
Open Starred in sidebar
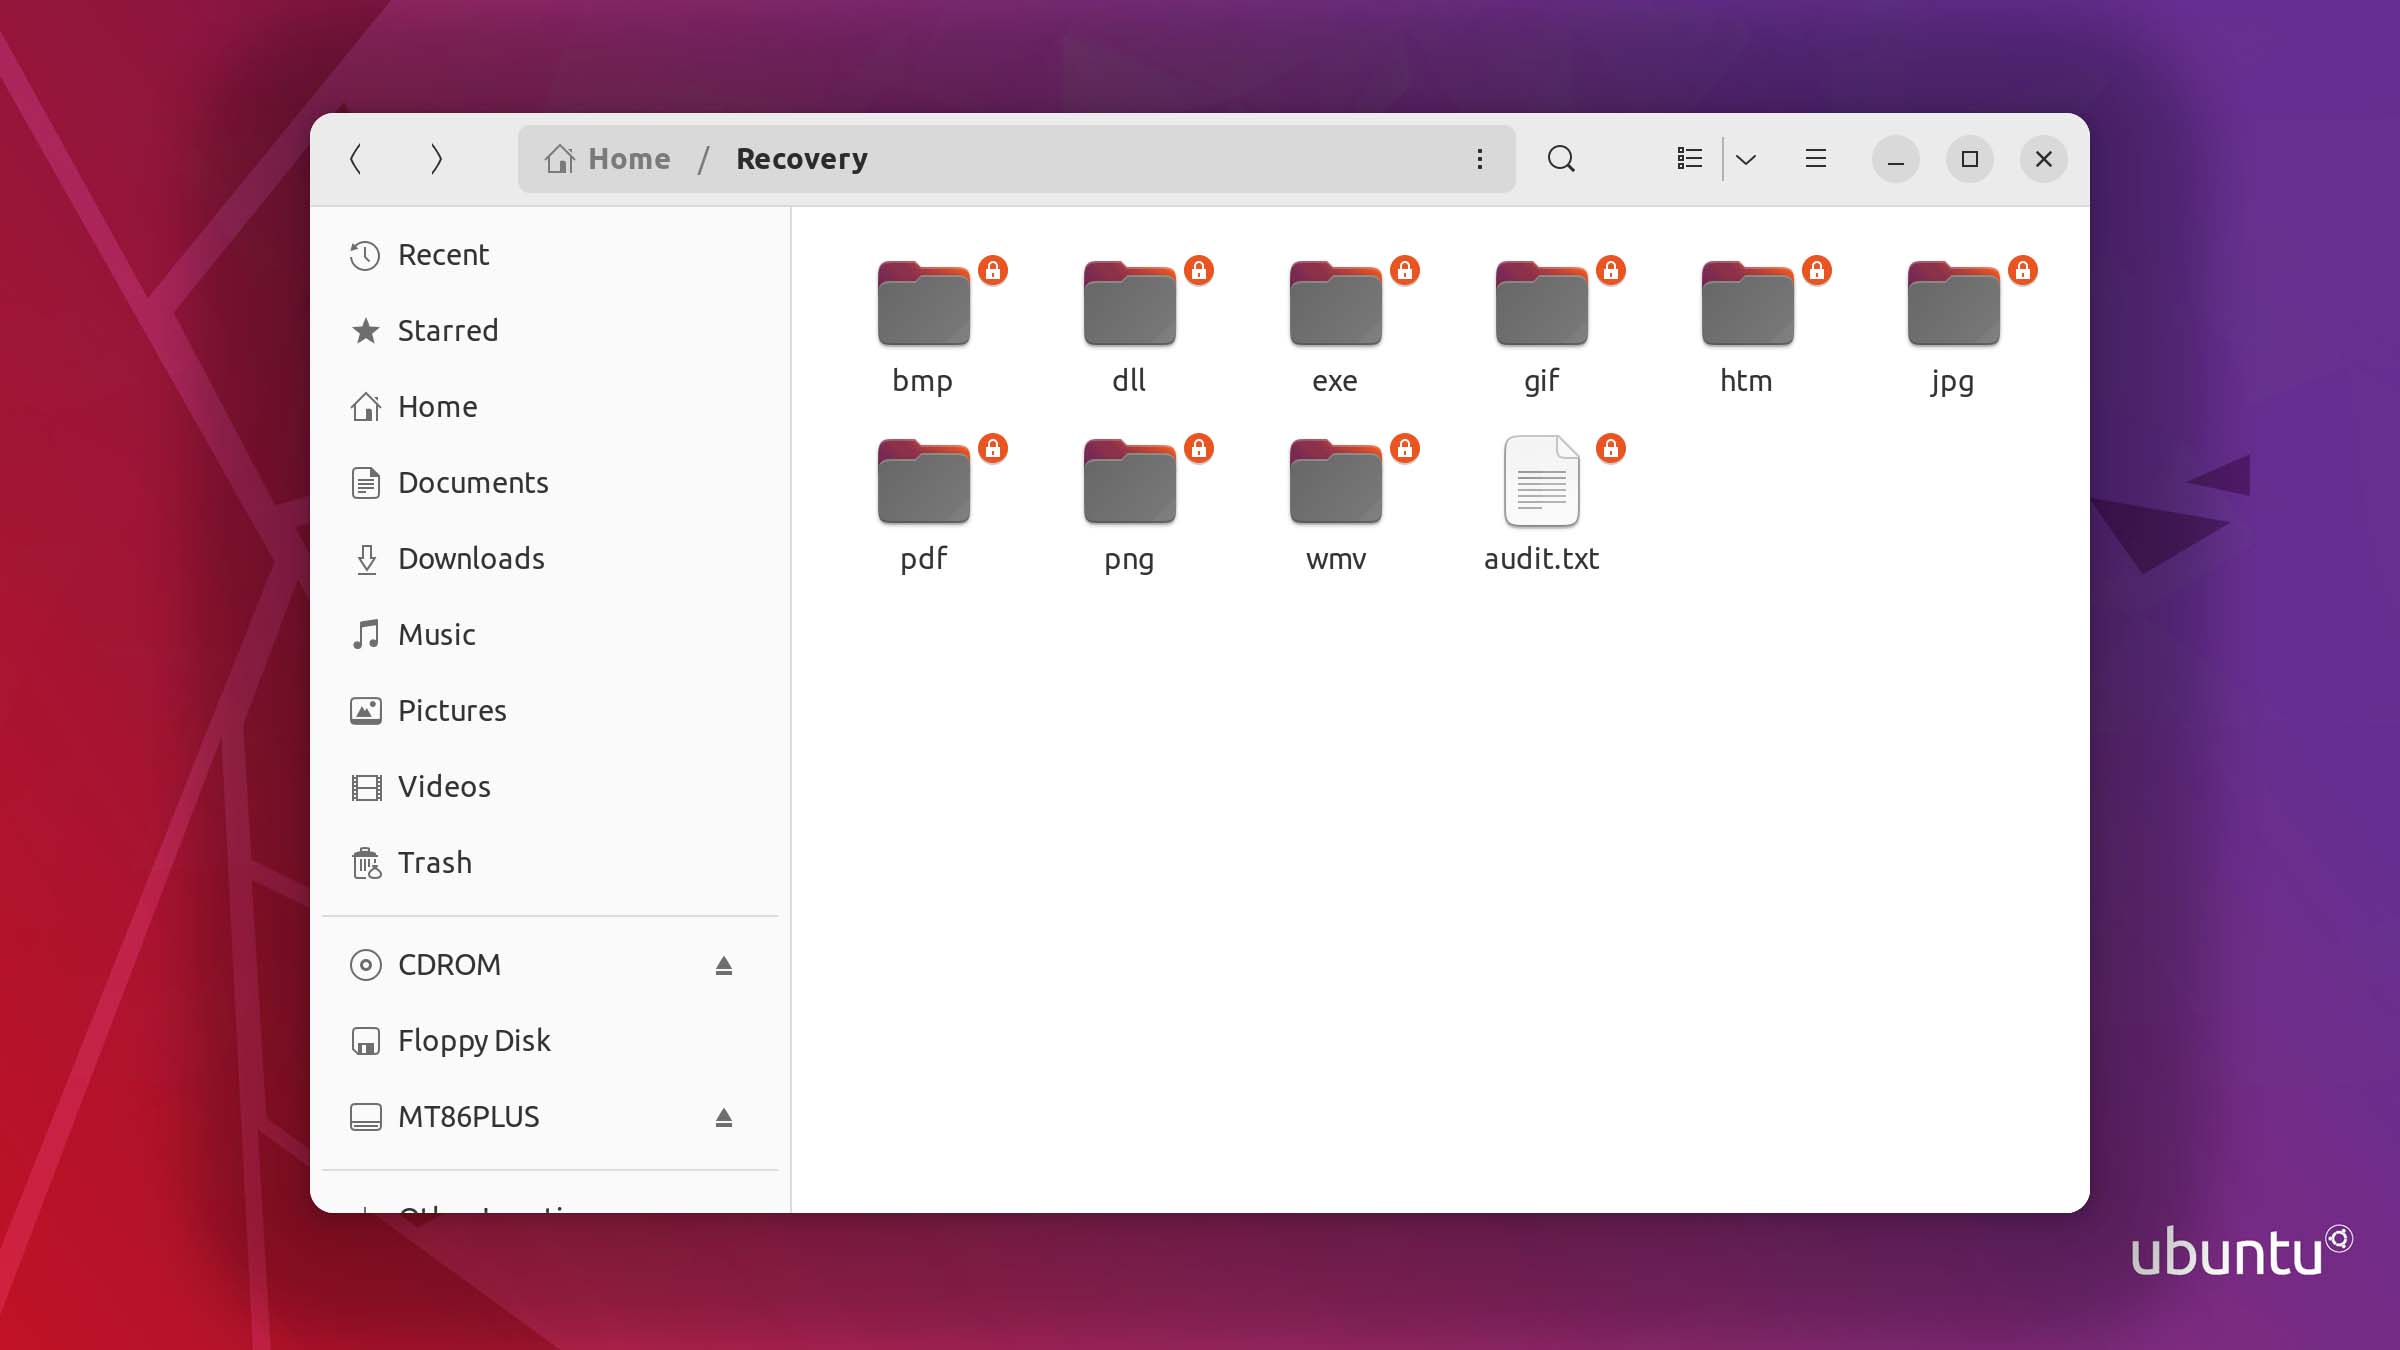point(550,331)
